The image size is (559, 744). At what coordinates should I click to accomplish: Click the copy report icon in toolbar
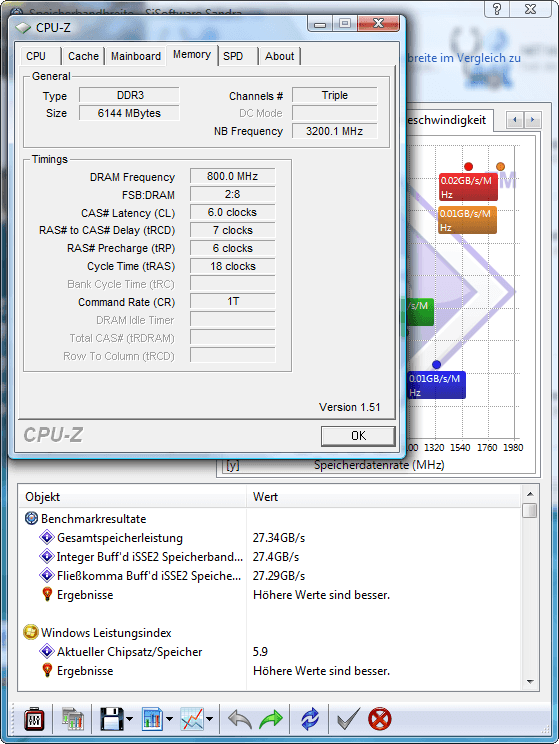73,719
